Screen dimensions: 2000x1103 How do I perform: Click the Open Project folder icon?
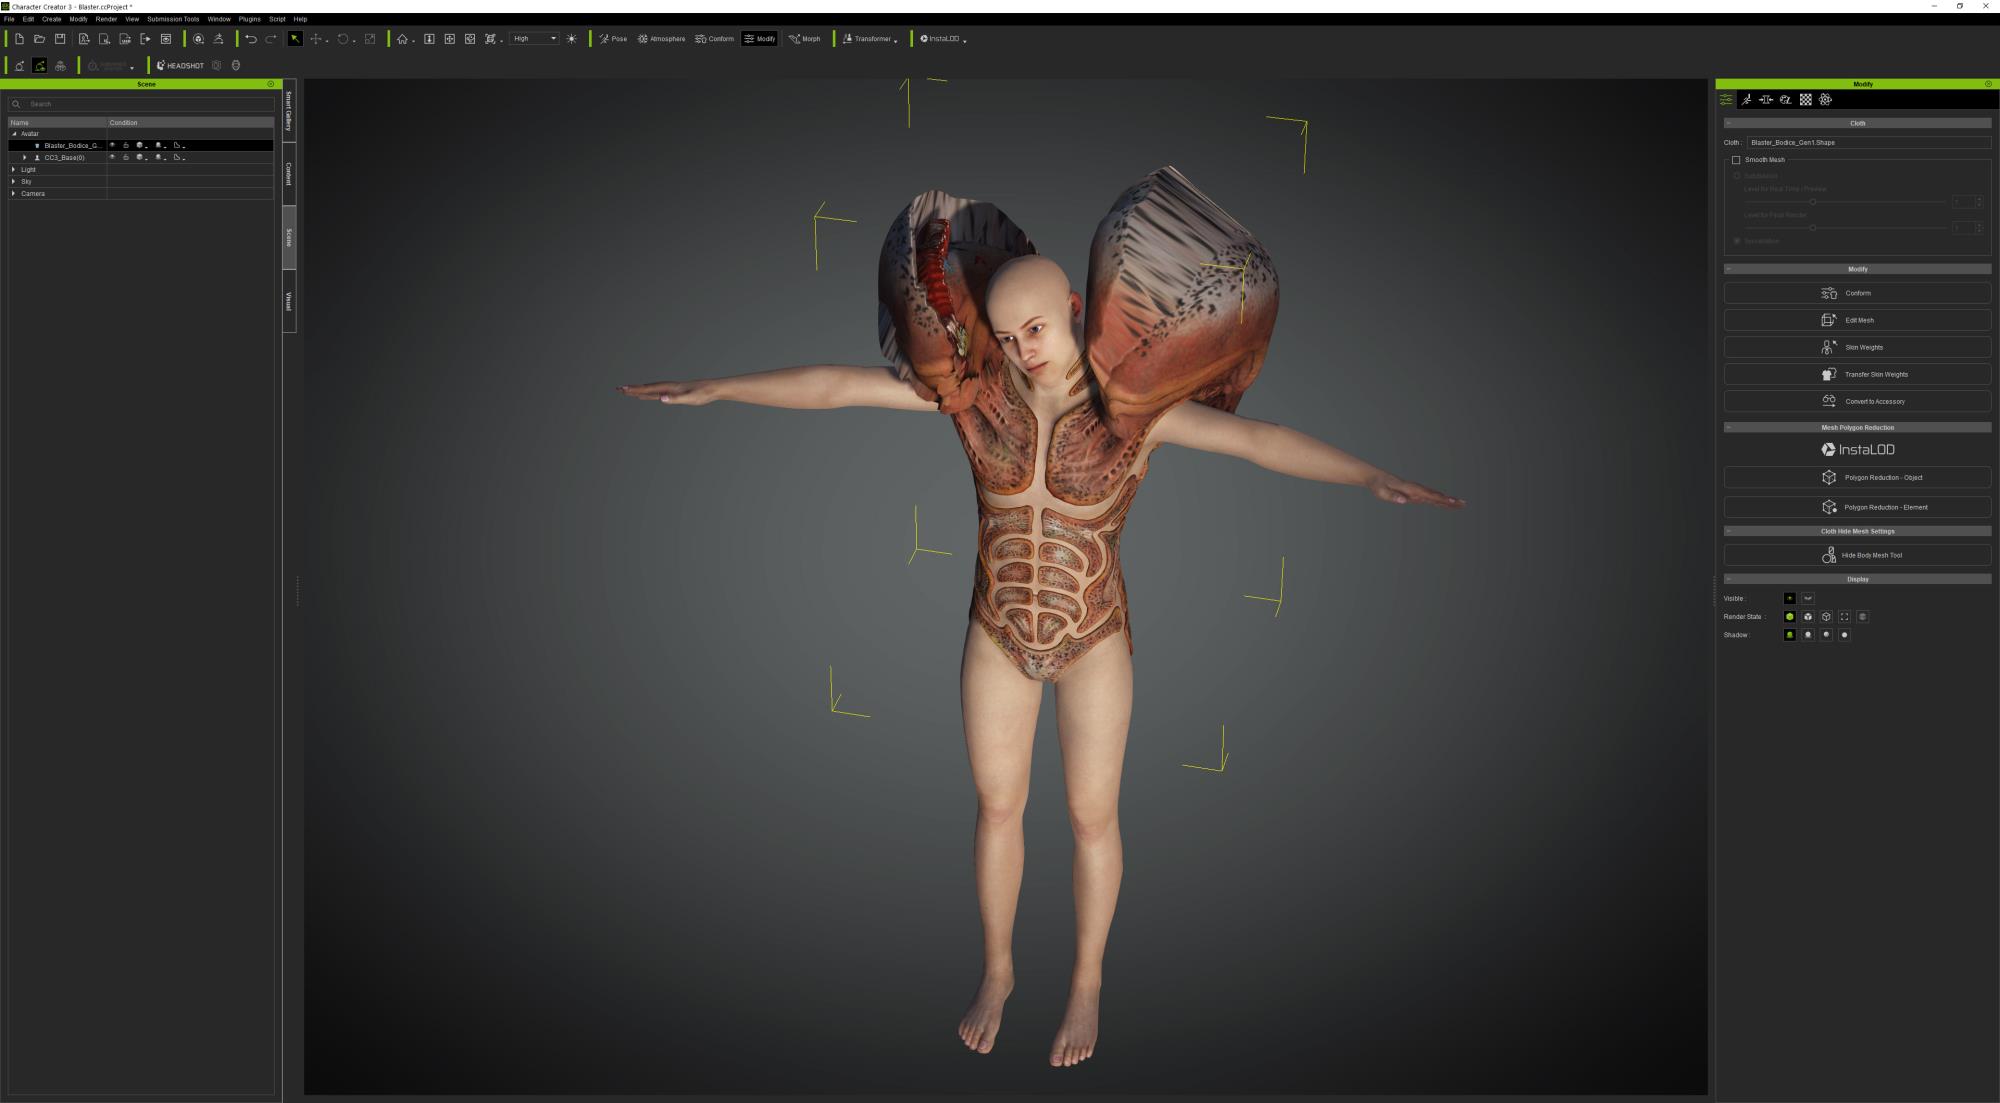[39, 39]
